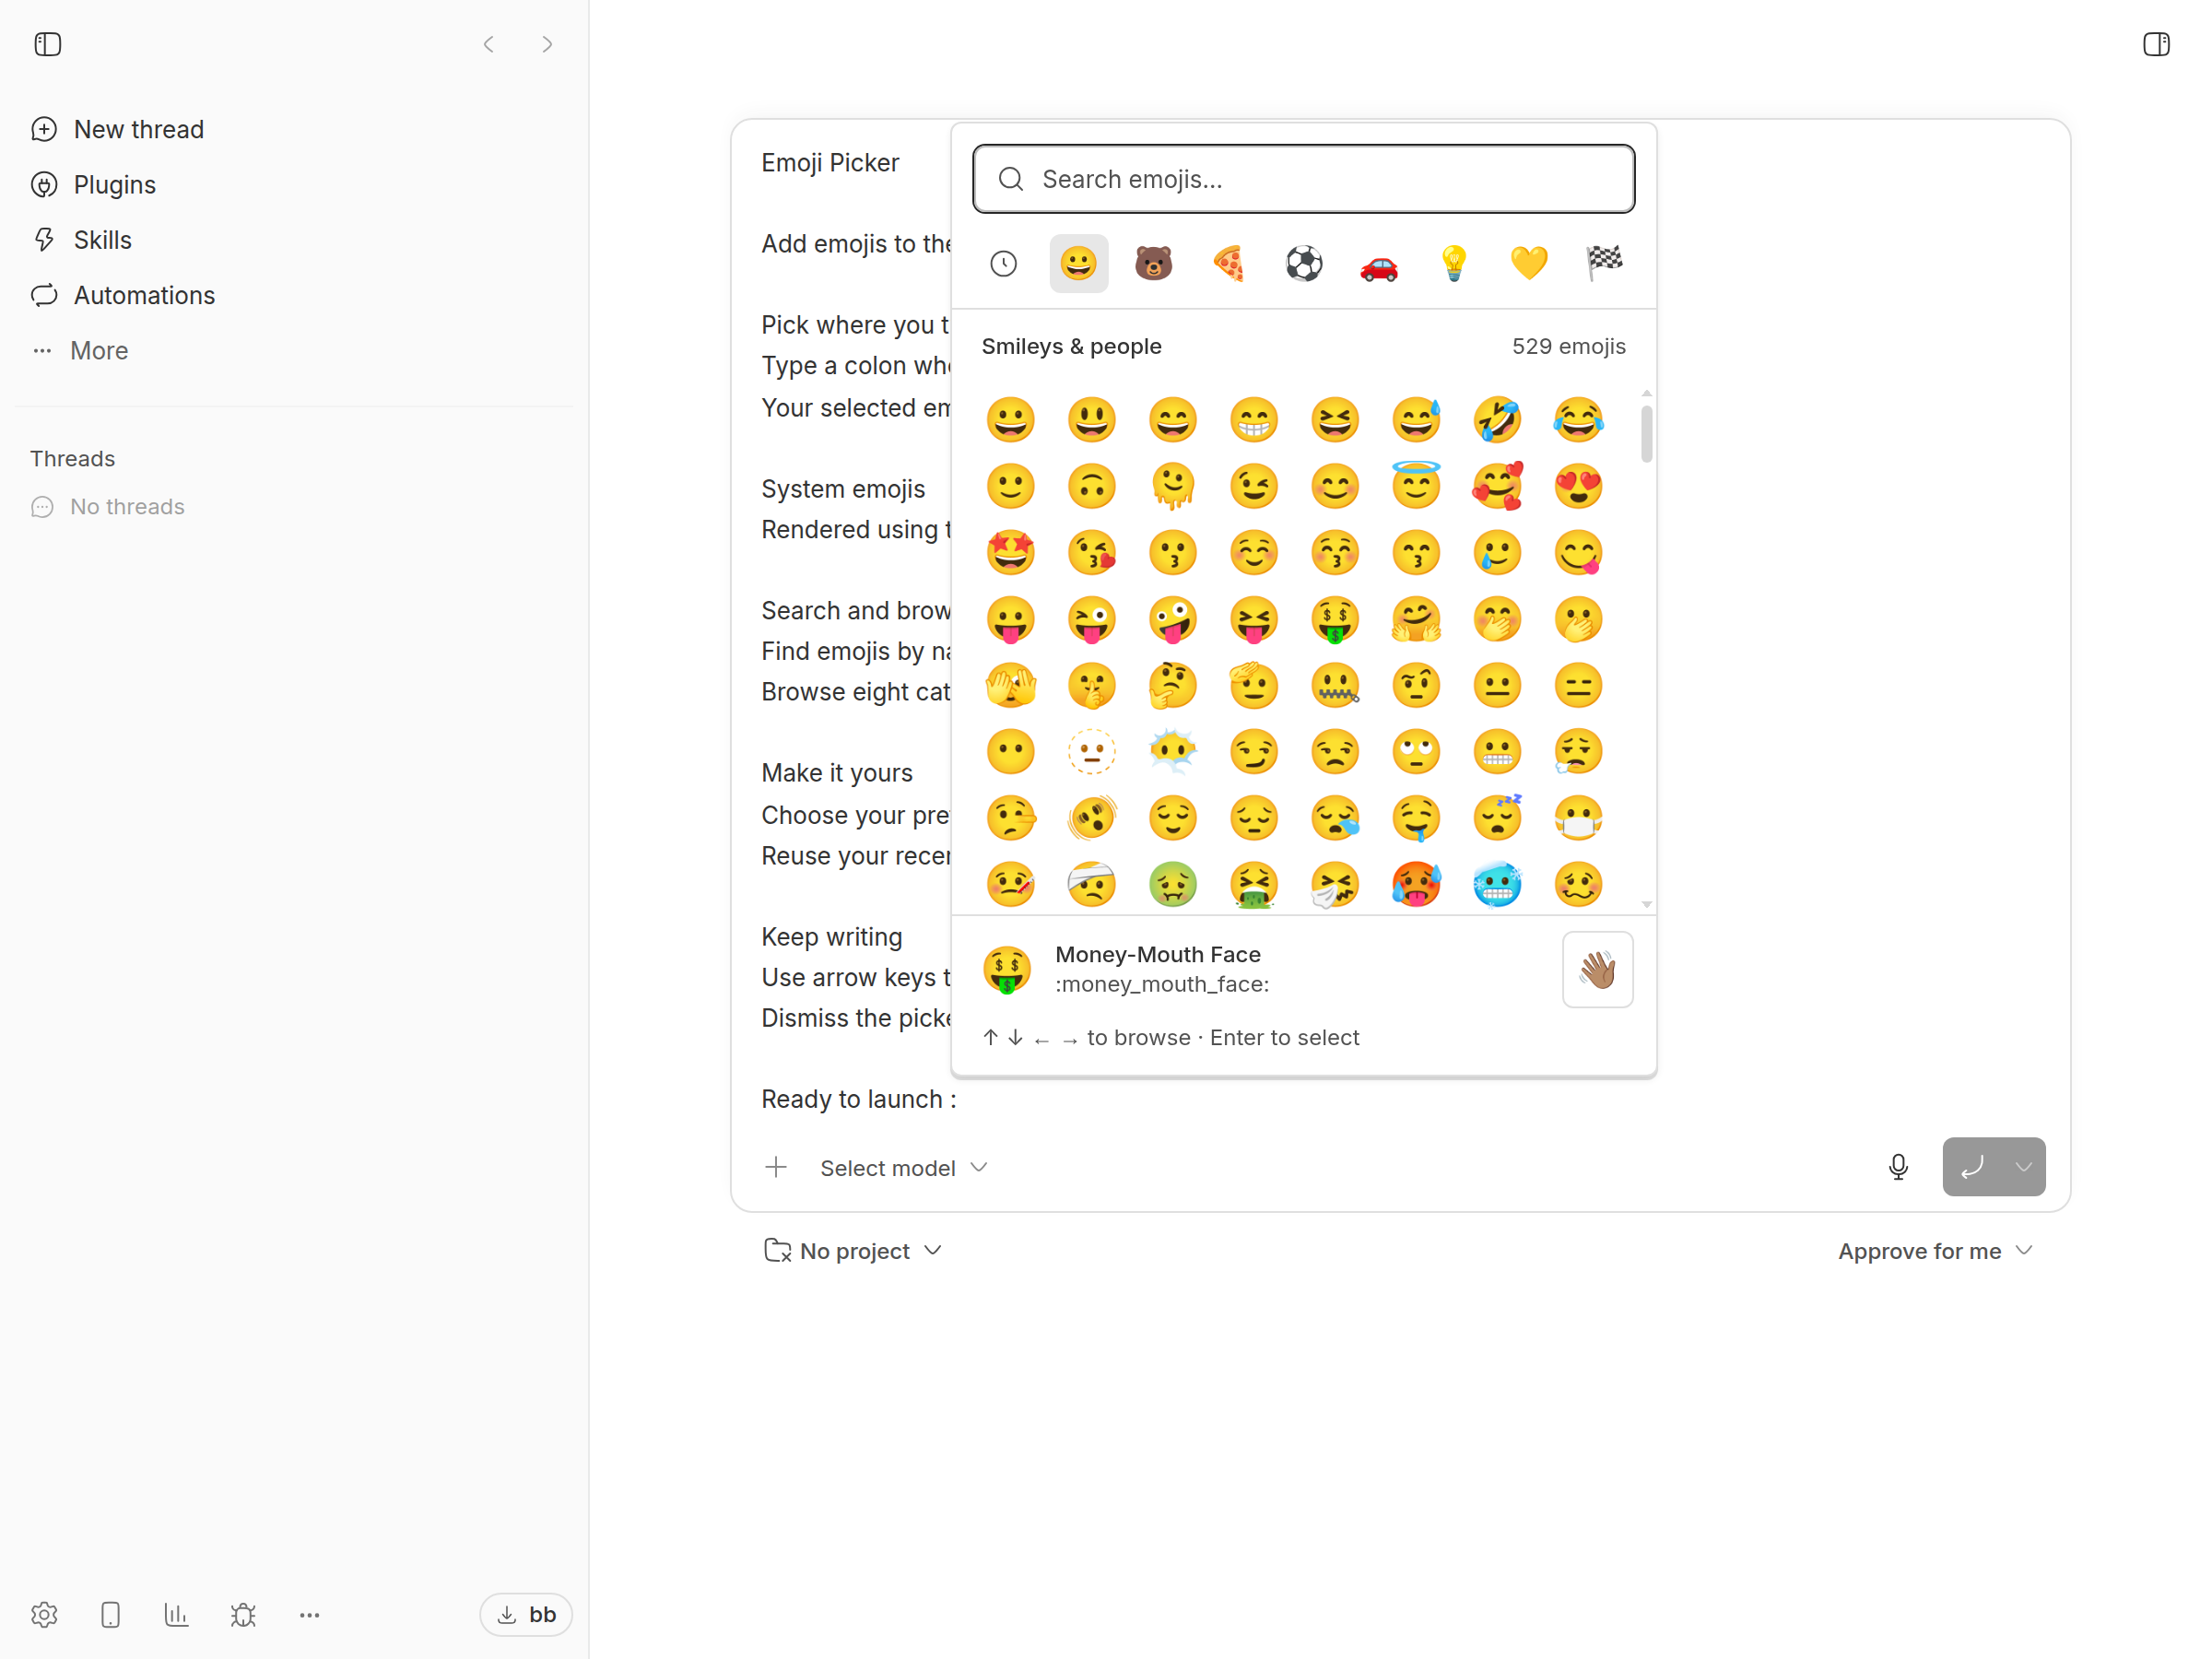Screen dimensions: 2212x1659
Task: Open Skills in the sidebar
Action: pos(82,240)
